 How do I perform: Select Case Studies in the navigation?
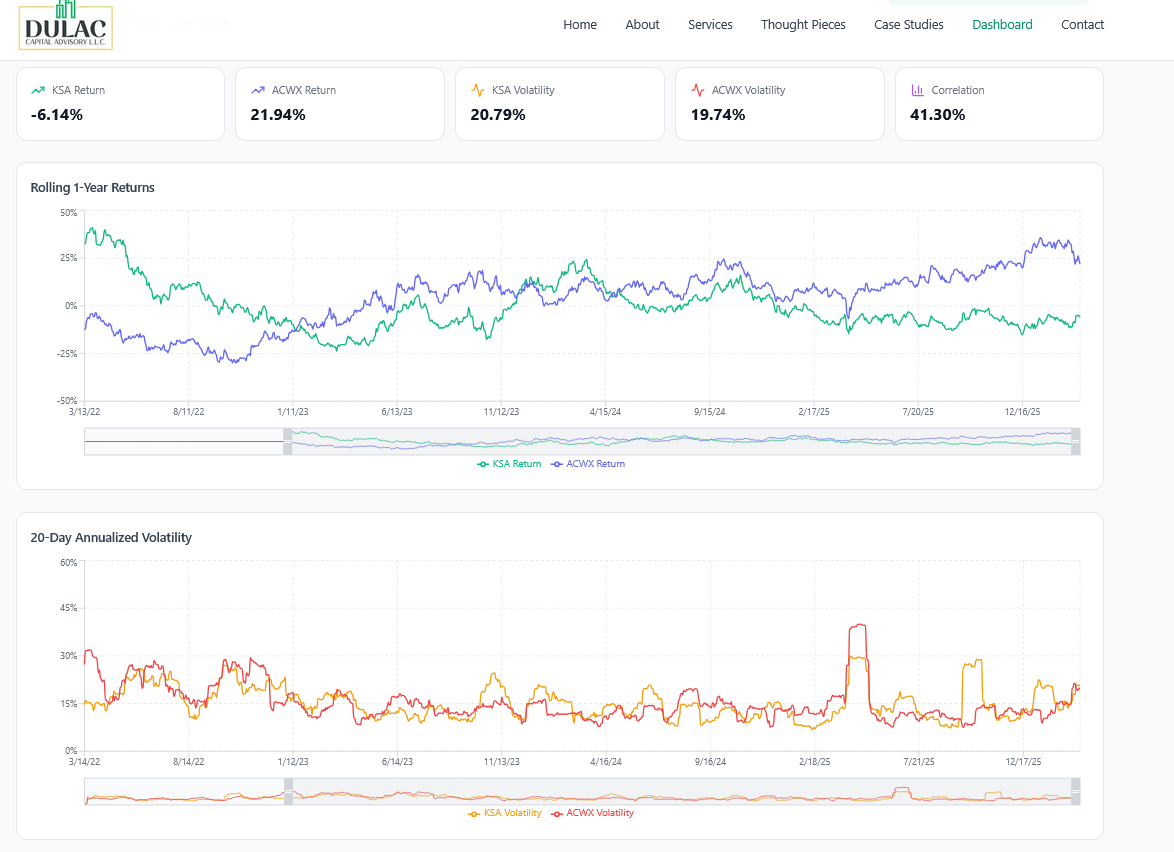(908, 24)
